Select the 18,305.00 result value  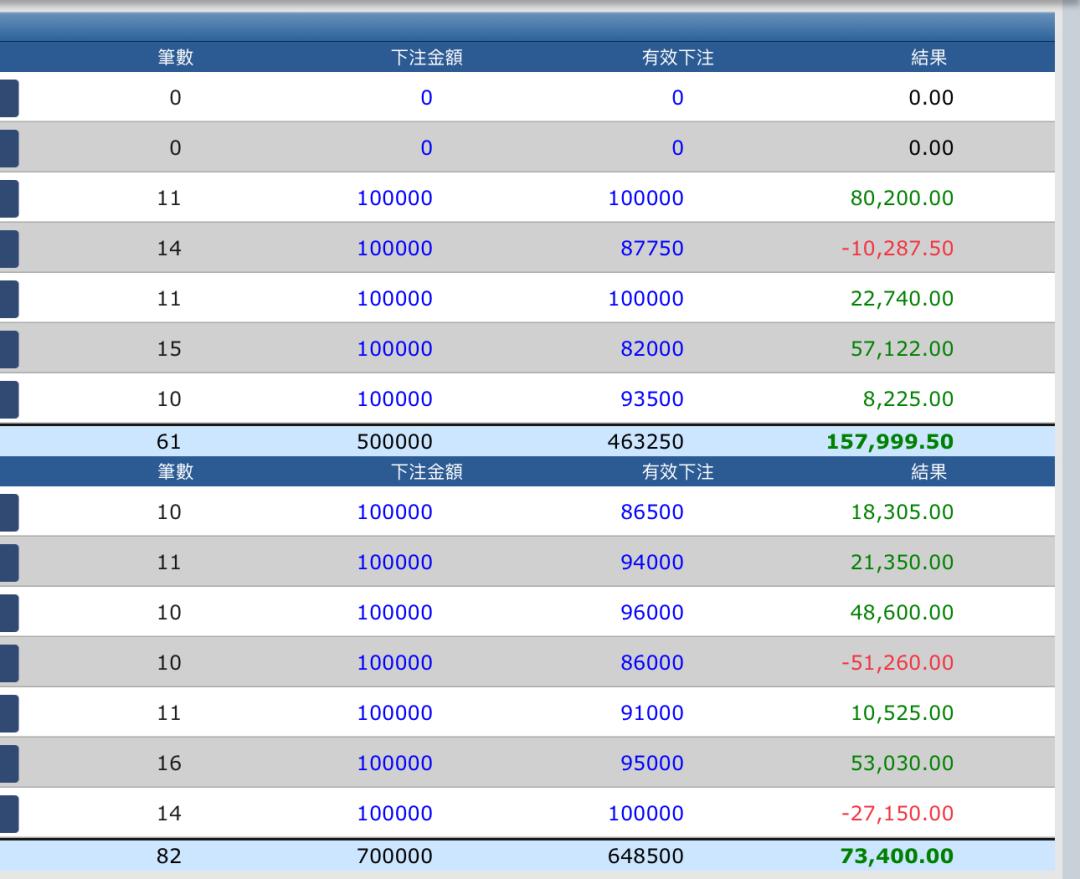point(902,512)
